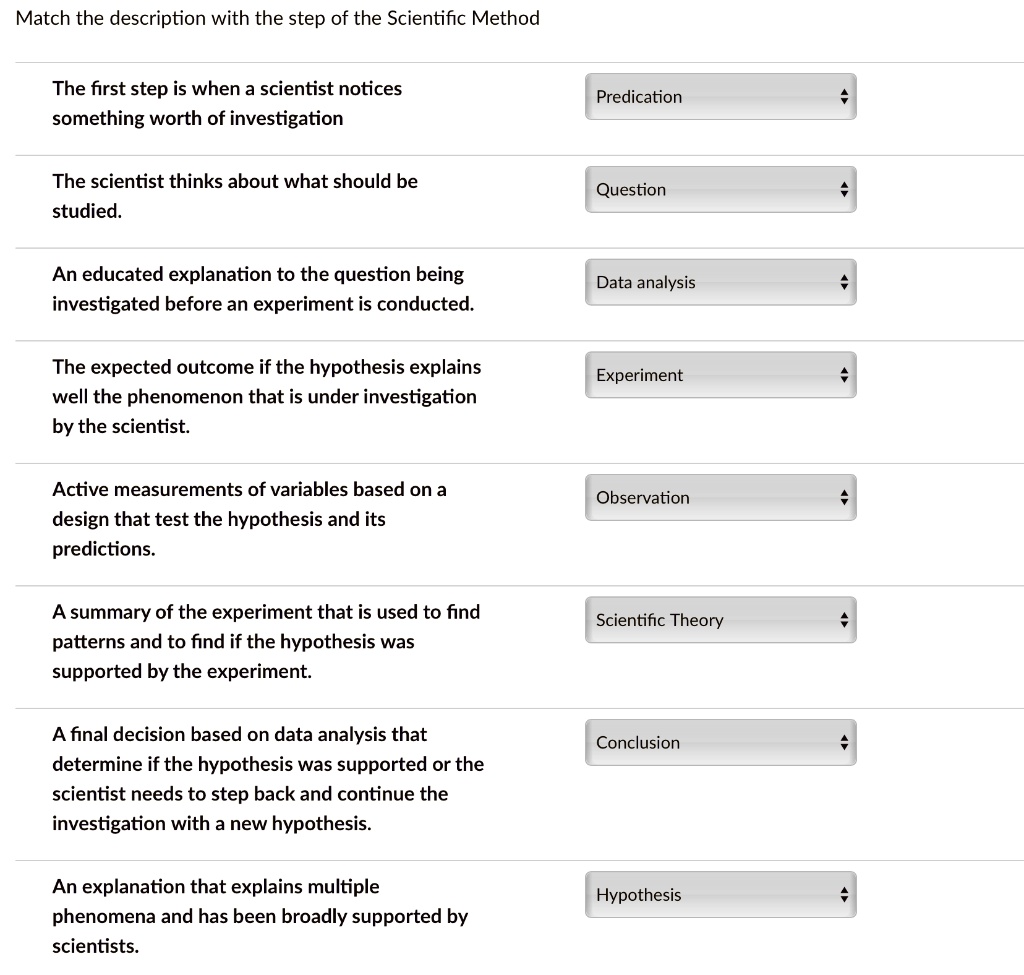Click the arrow stepper beside Experiment
The width and height of the screenshot is (1024, 975).
pos(845,374)
